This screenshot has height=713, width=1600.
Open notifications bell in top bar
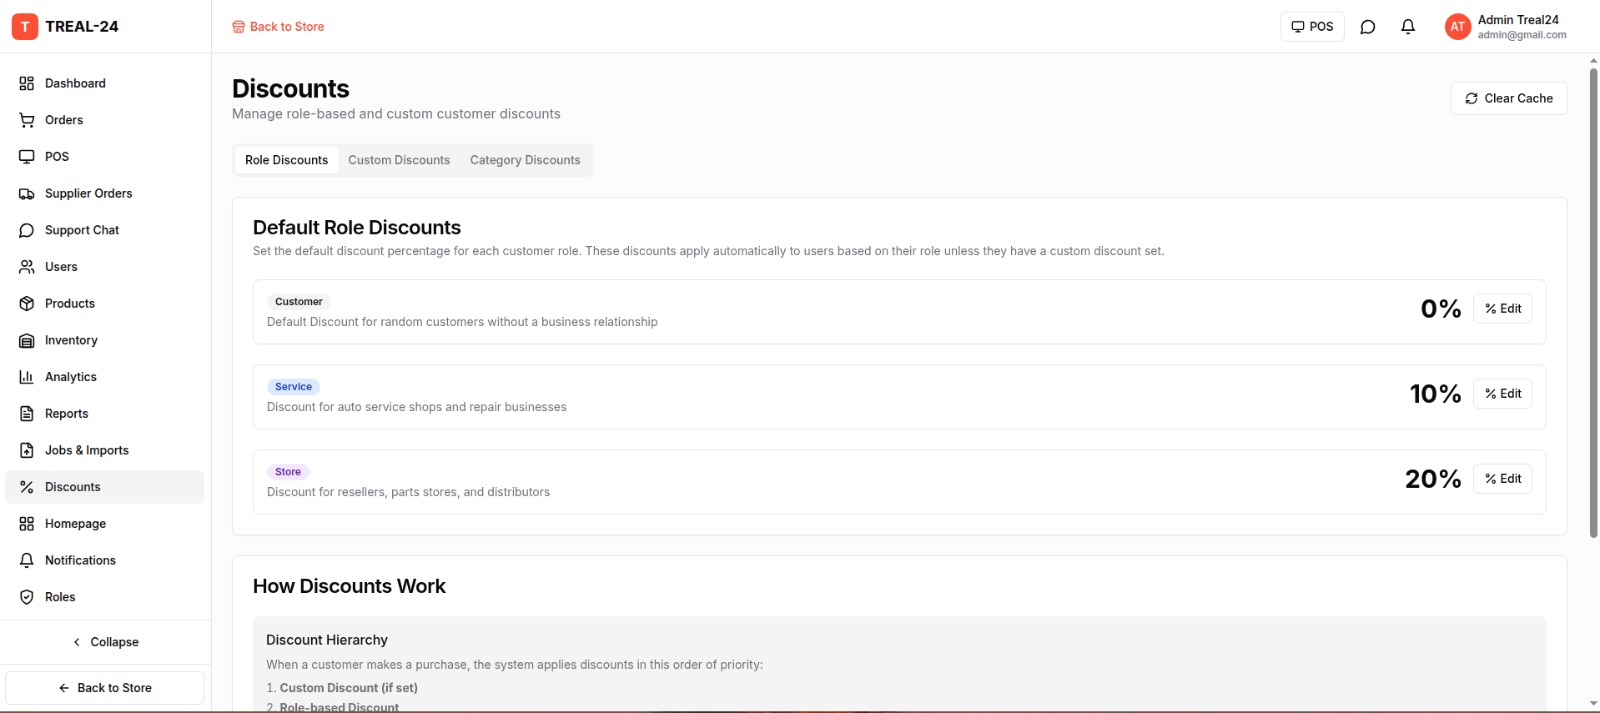point(1408,27)
